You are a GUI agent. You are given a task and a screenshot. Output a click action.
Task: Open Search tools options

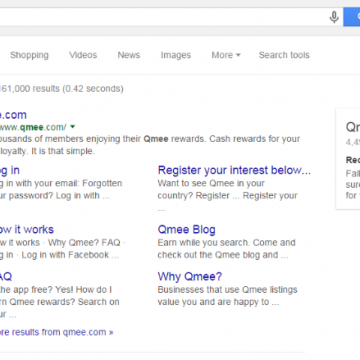pos(284,55)
